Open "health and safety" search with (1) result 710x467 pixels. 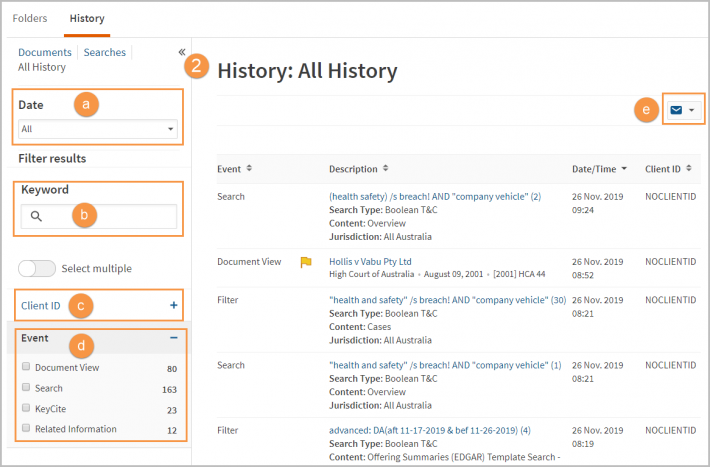tap(445, 366)
